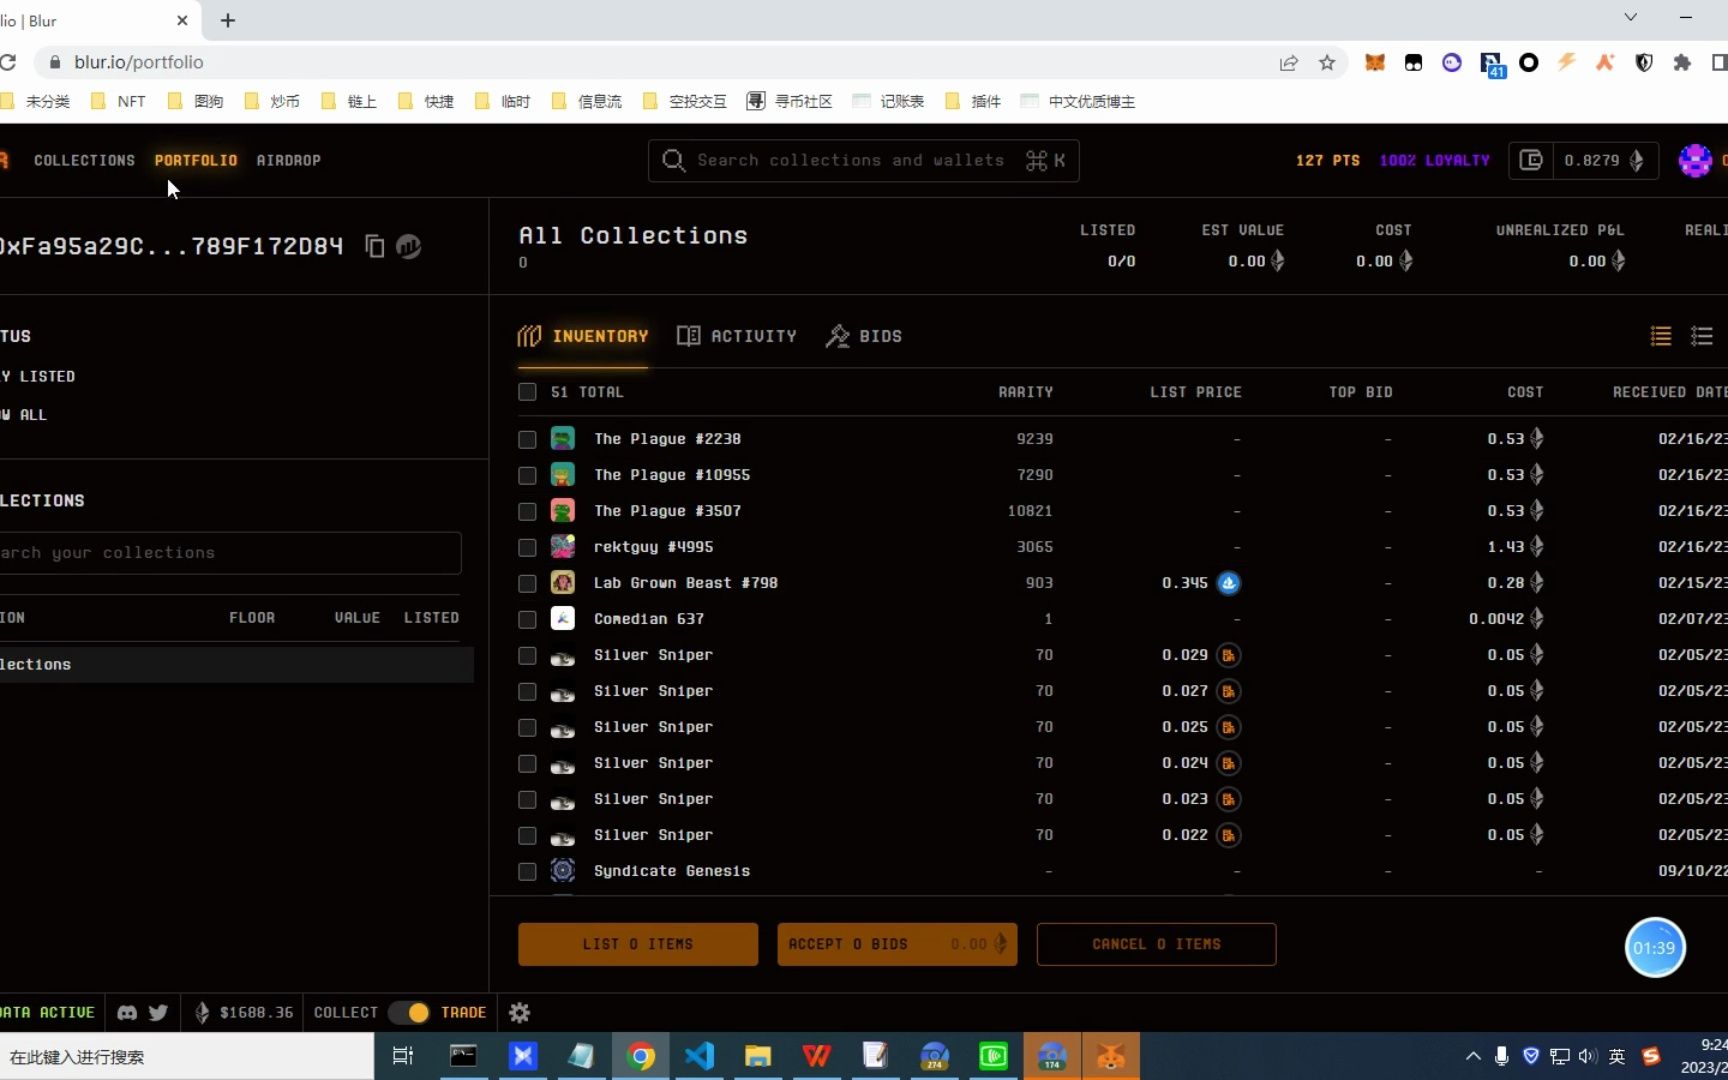Click the Task View taskbar button
Image resolution: width=1728 pixels, height=1080 pixels.
403,1056
